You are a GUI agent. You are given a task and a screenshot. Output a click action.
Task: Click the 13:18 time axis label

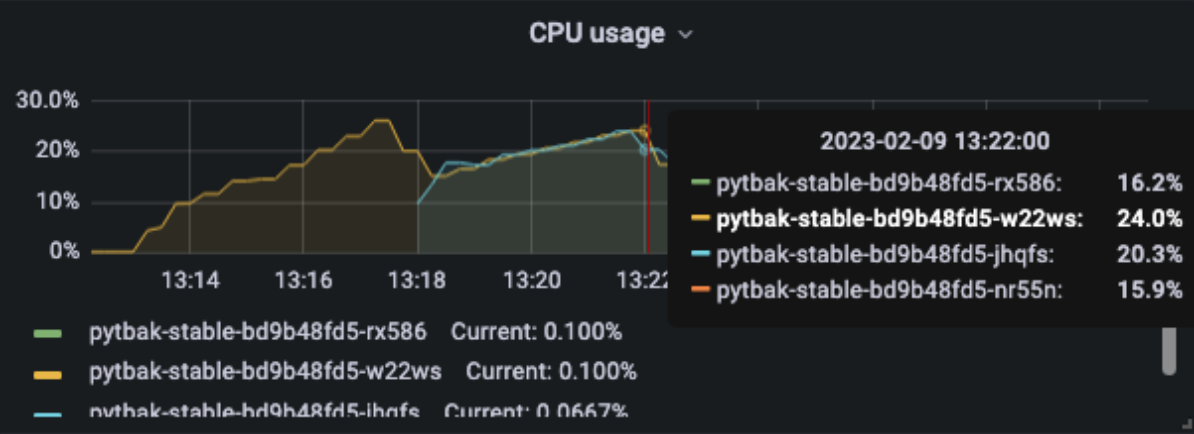417,281
